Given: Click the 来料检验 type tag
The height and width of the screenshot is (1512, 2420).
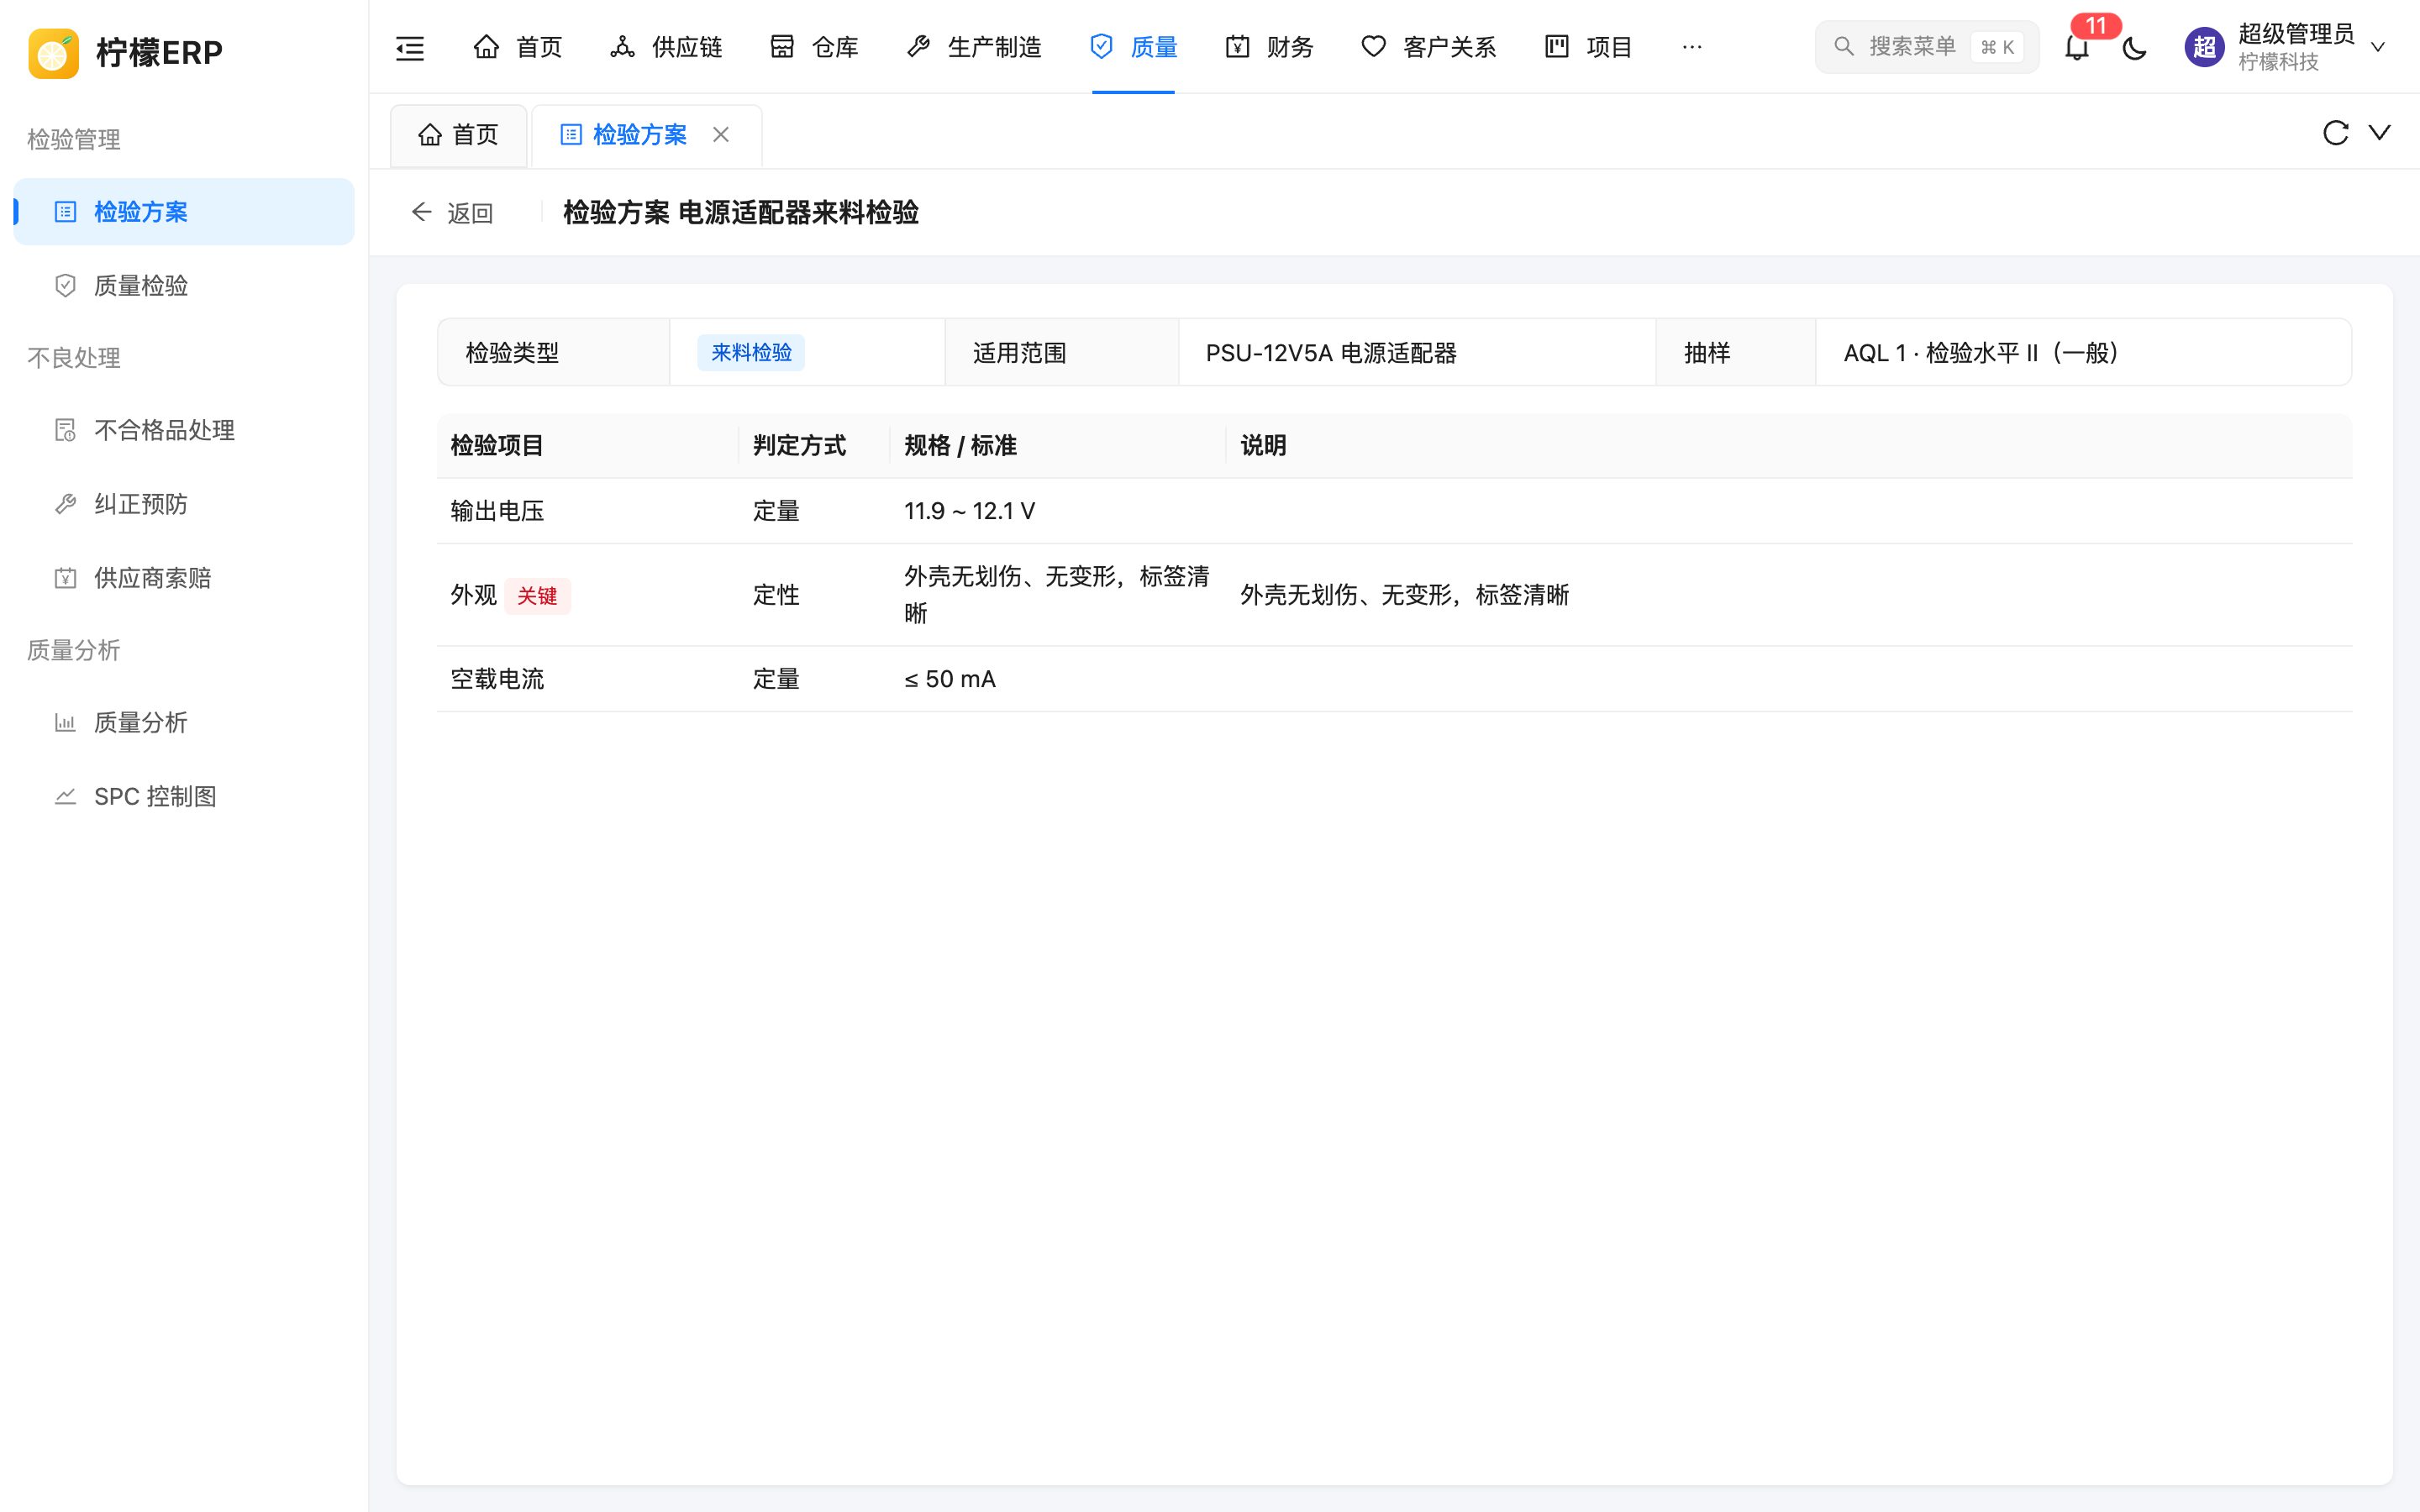Looking at the screenshot, I should coord(751,353).
